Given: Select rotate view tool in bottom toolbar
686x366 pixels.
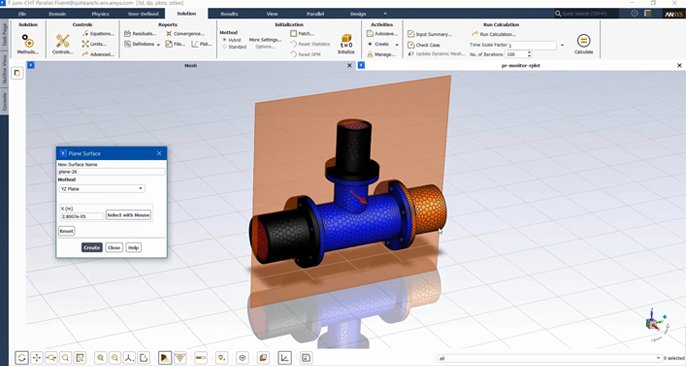Looking at the screenshot, I should click(x=21, y=358).
